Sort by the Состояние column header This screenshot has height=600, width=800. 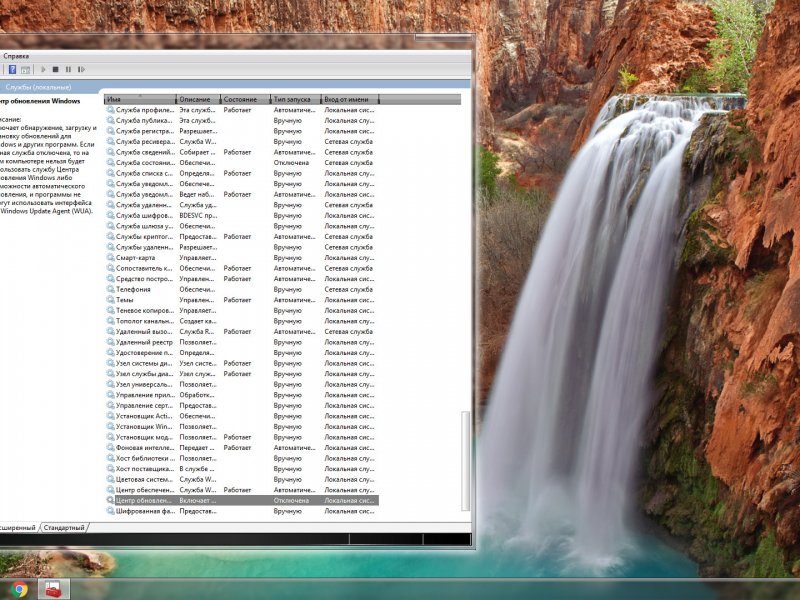245,99
